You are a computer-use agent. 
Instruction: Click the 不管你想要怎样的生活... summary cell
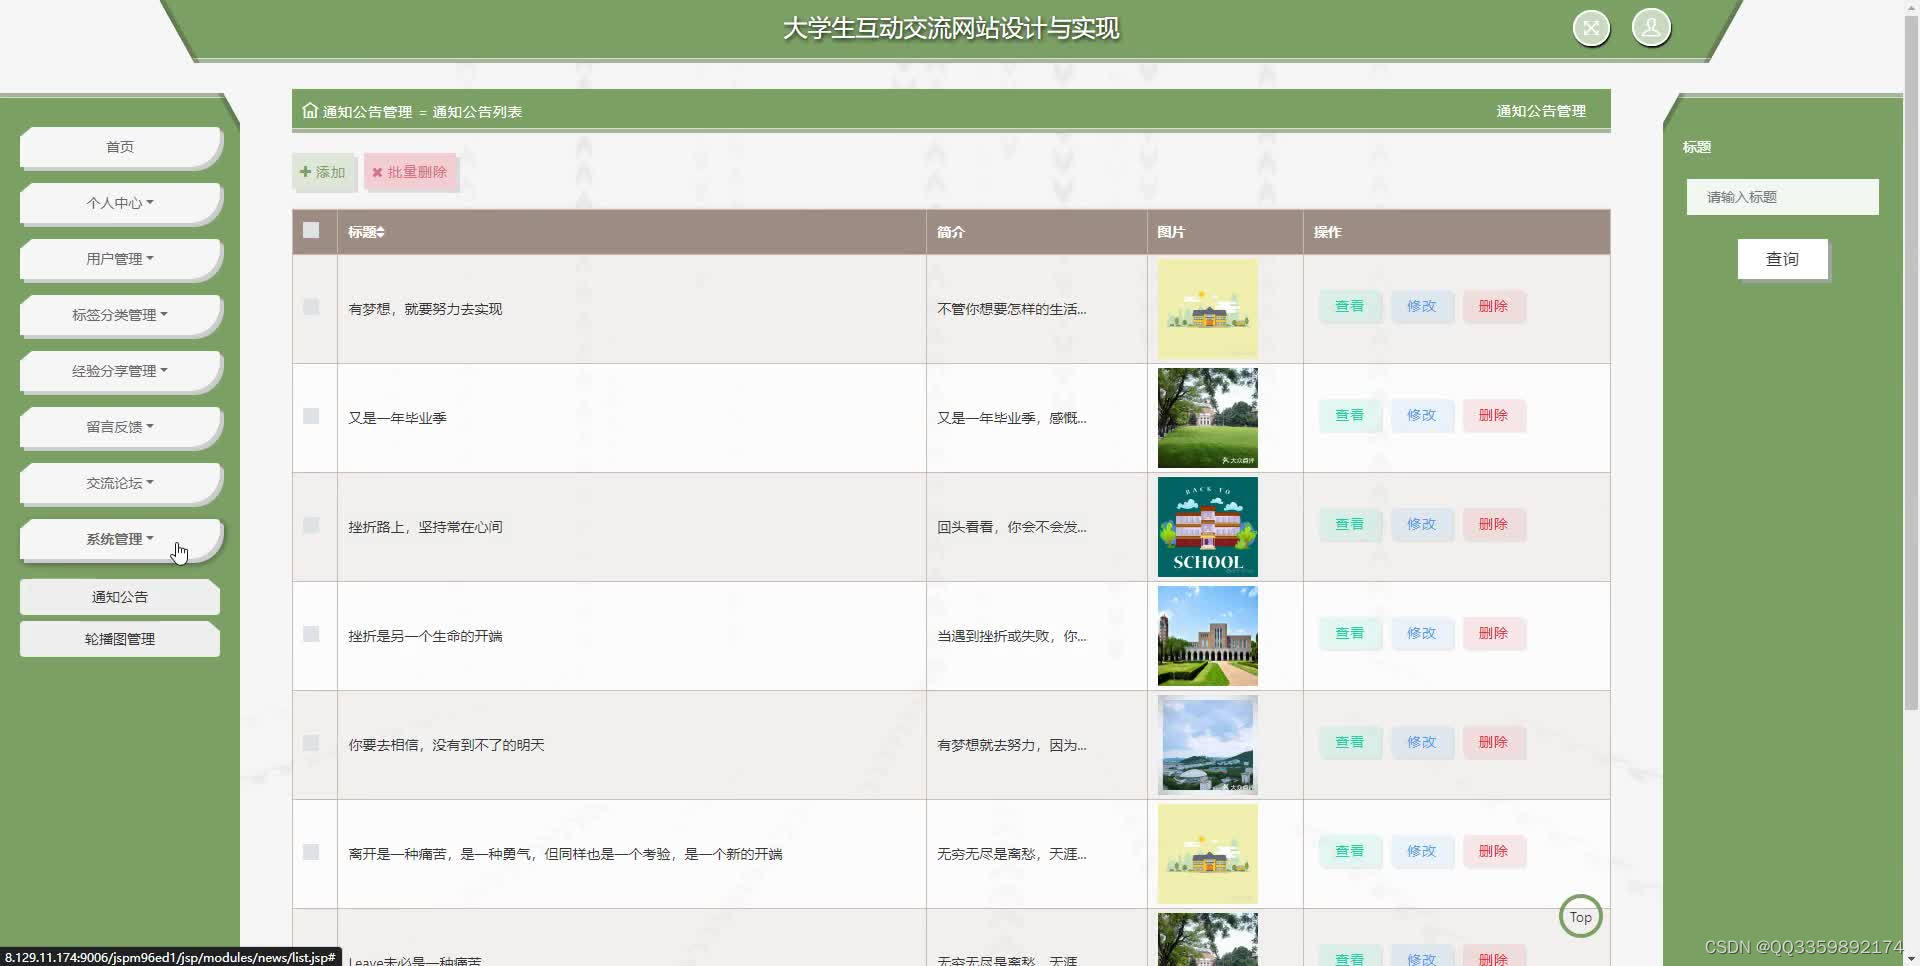1036,309
